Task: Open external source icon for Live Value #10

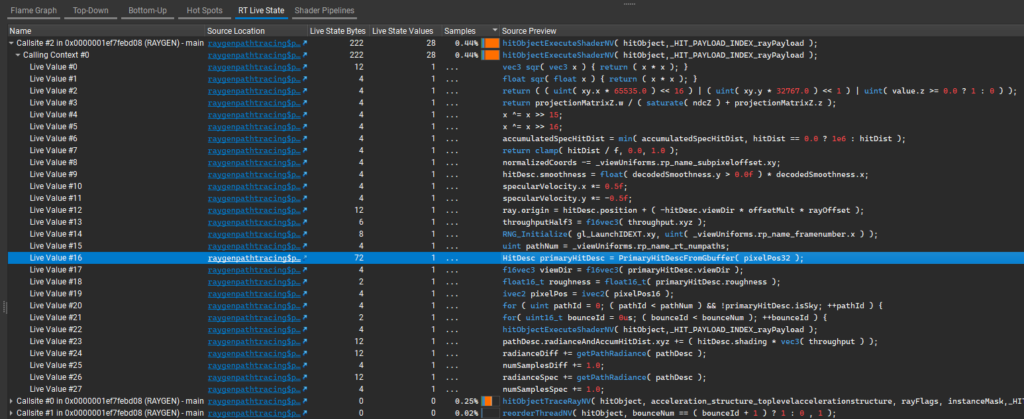Action: pyautogui.click(x=304, y=186)
